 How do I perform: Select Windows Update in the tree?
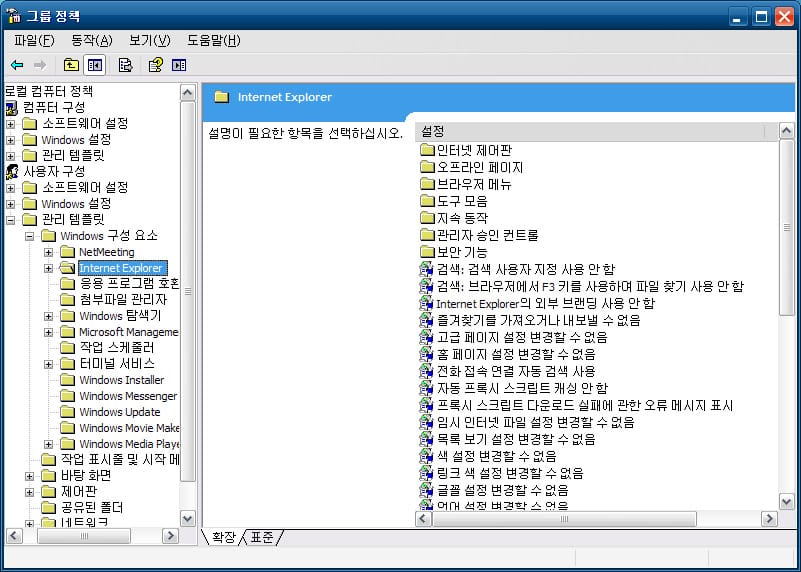(x=119, y=412)
